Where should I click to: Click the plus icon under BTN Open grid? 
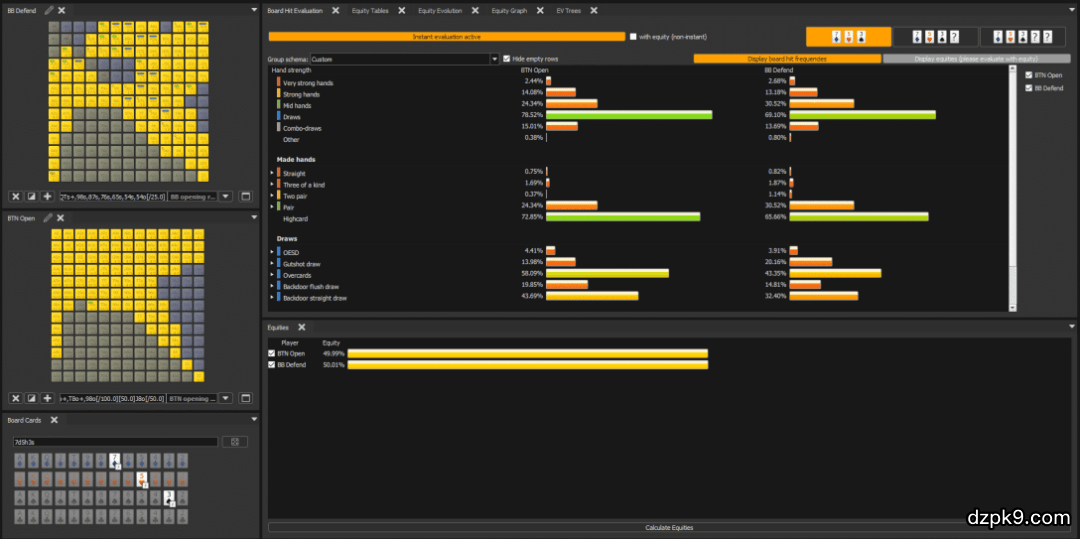pos(47,398)
